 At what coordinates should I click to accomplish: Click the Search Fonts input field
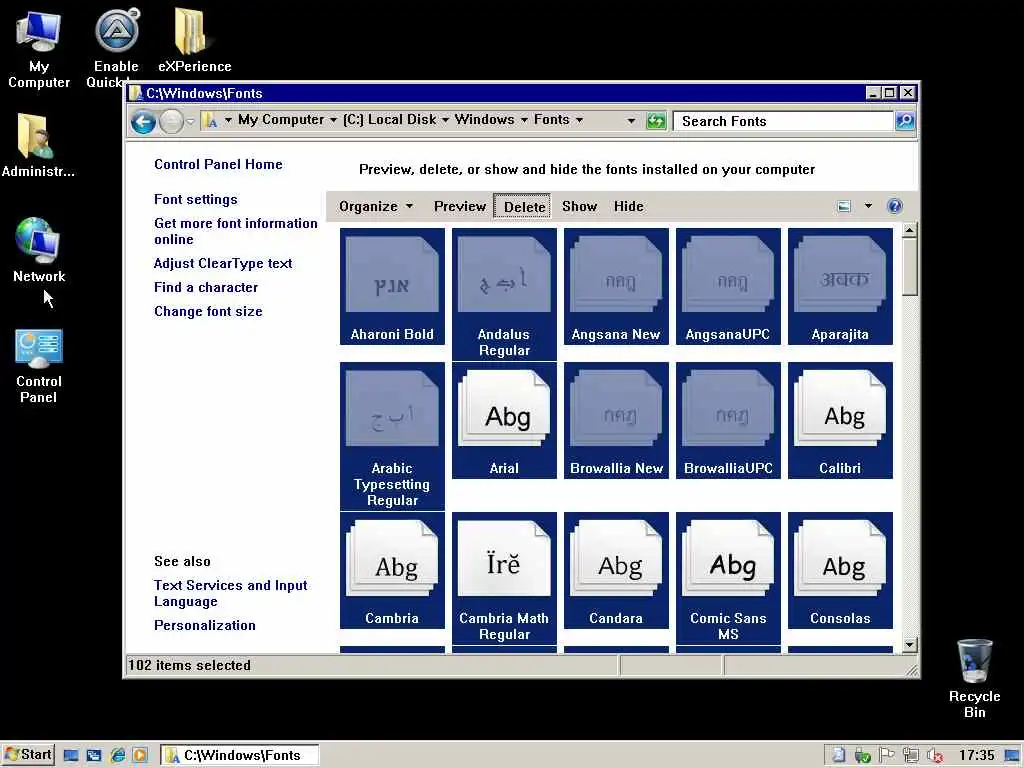click(782, 121)
